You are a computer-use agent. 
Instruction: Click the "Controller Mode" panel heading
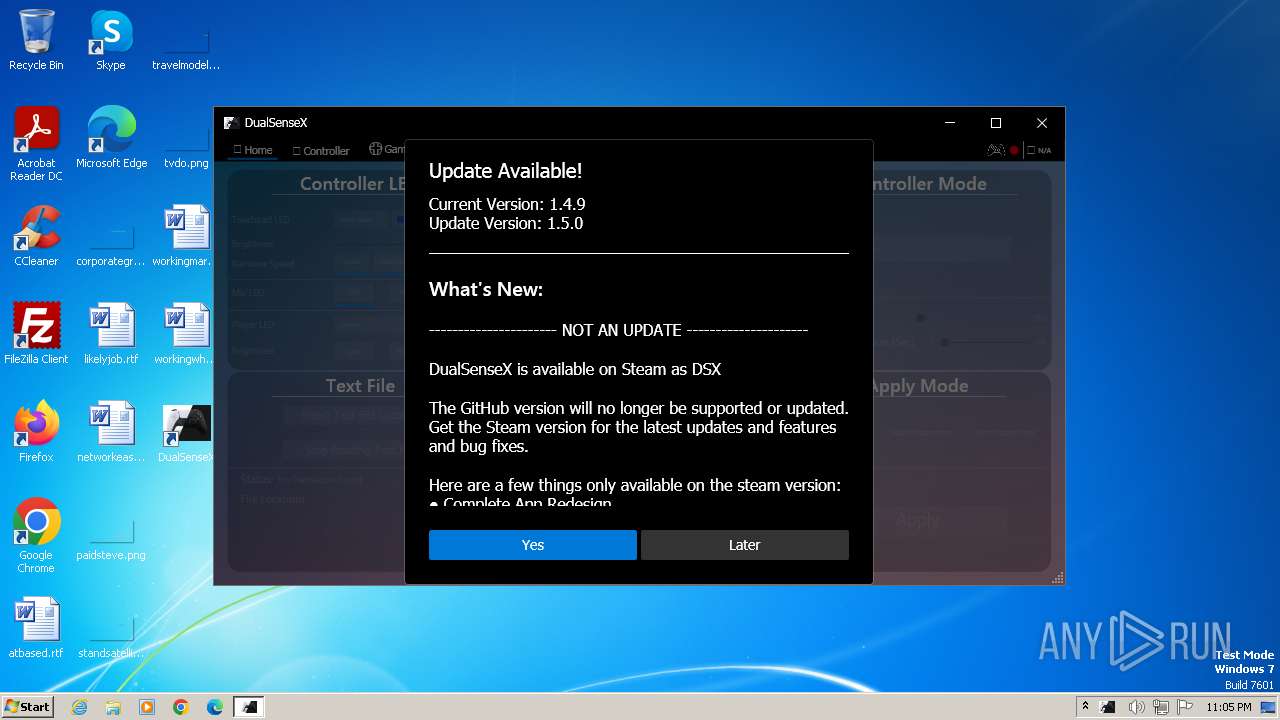[930, 184]
